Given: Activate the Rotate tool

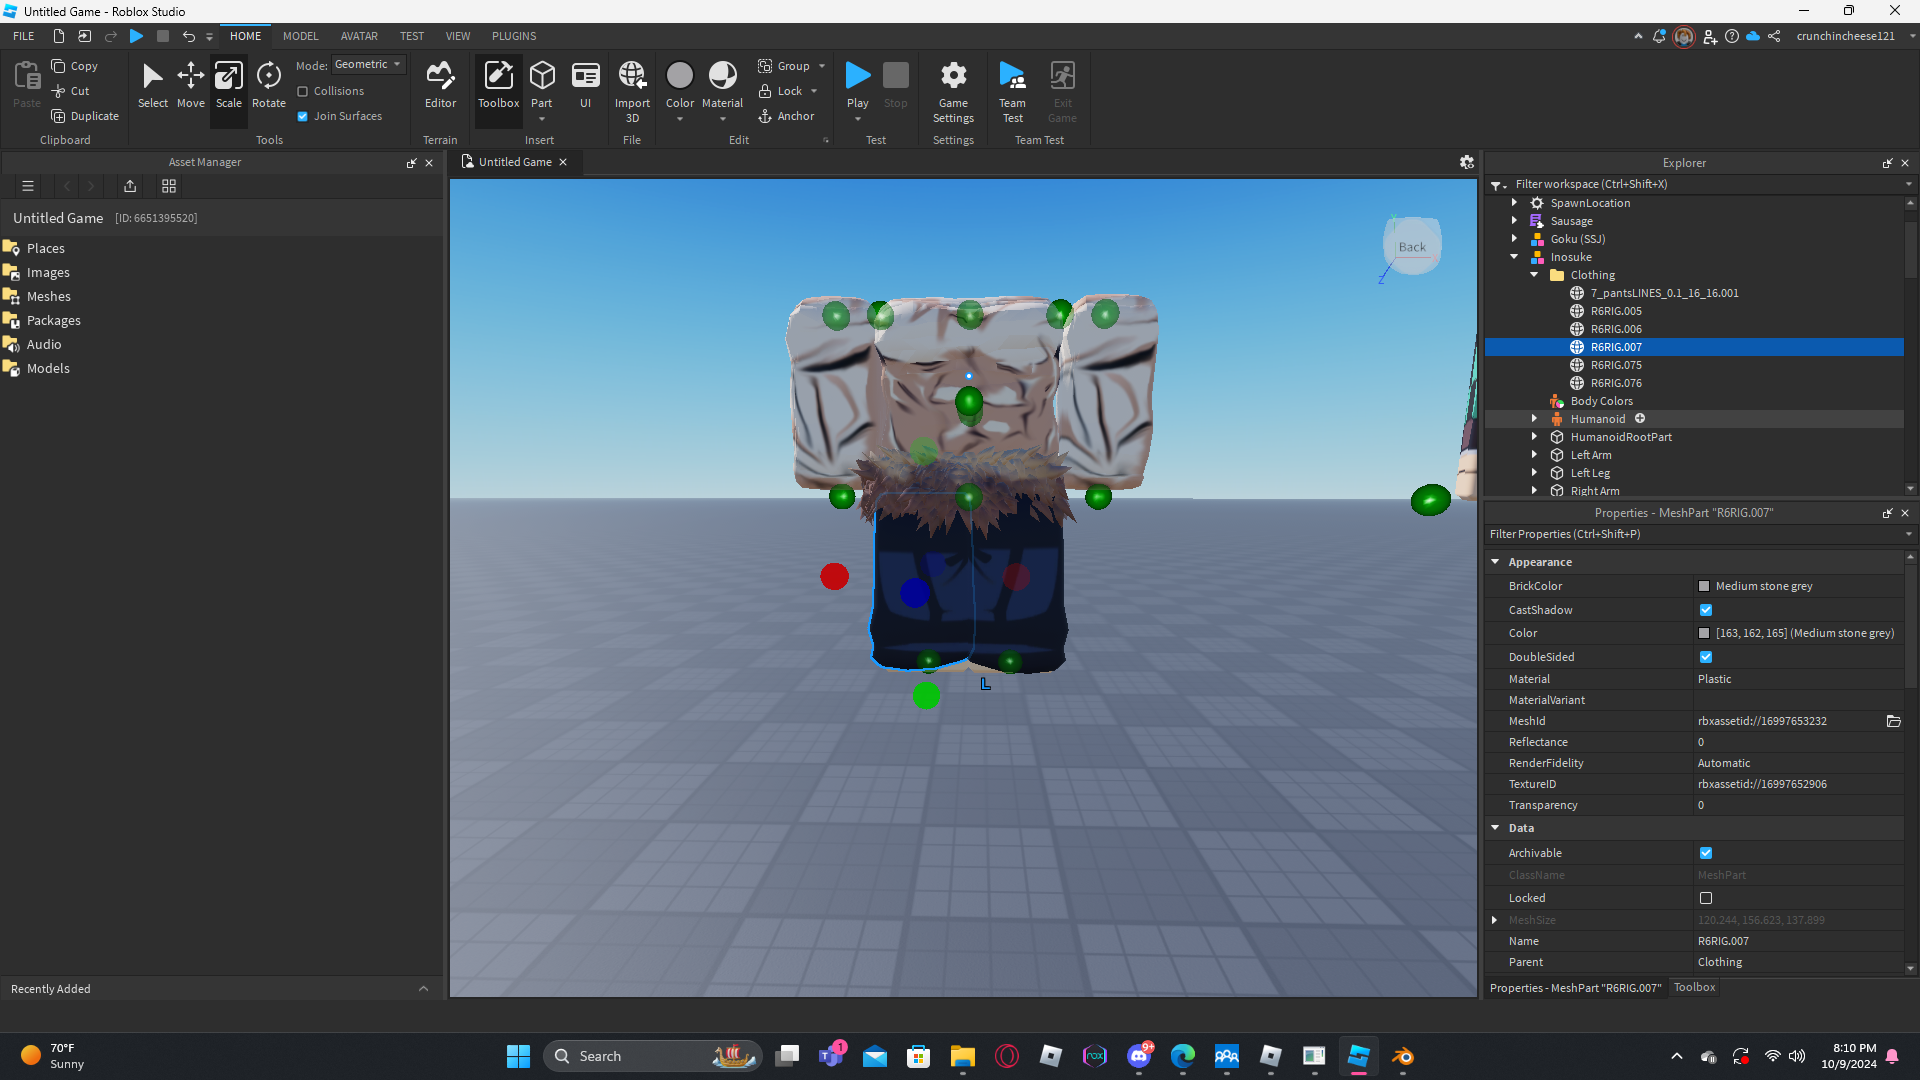Looking at the screenshot, I should 268,85.
